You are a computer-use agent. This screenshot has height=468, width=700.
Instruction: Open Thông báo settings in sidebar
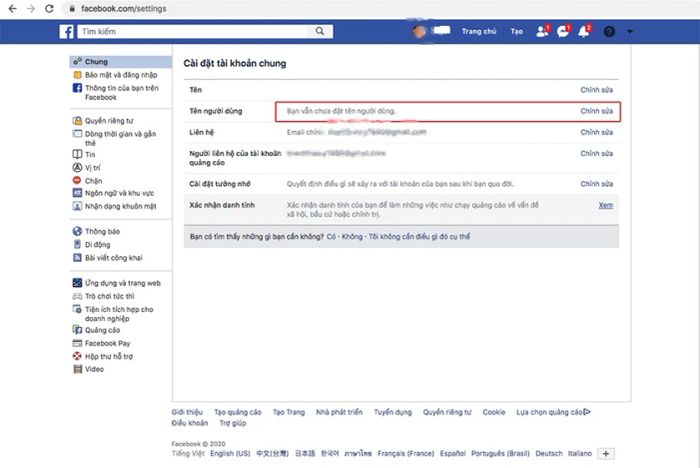tap(103, 231)
